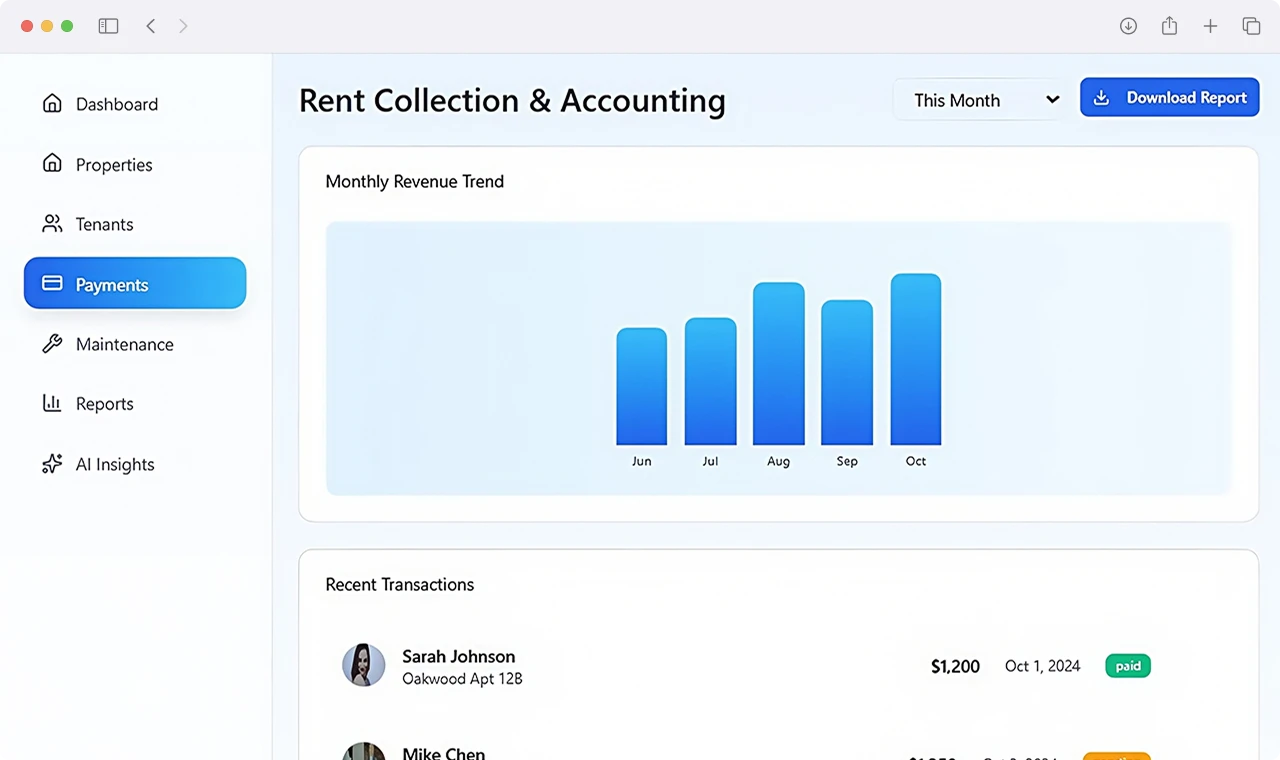Click the $1,200 amount
This screenshot has width=1280, height=760.
pos(955,666)
